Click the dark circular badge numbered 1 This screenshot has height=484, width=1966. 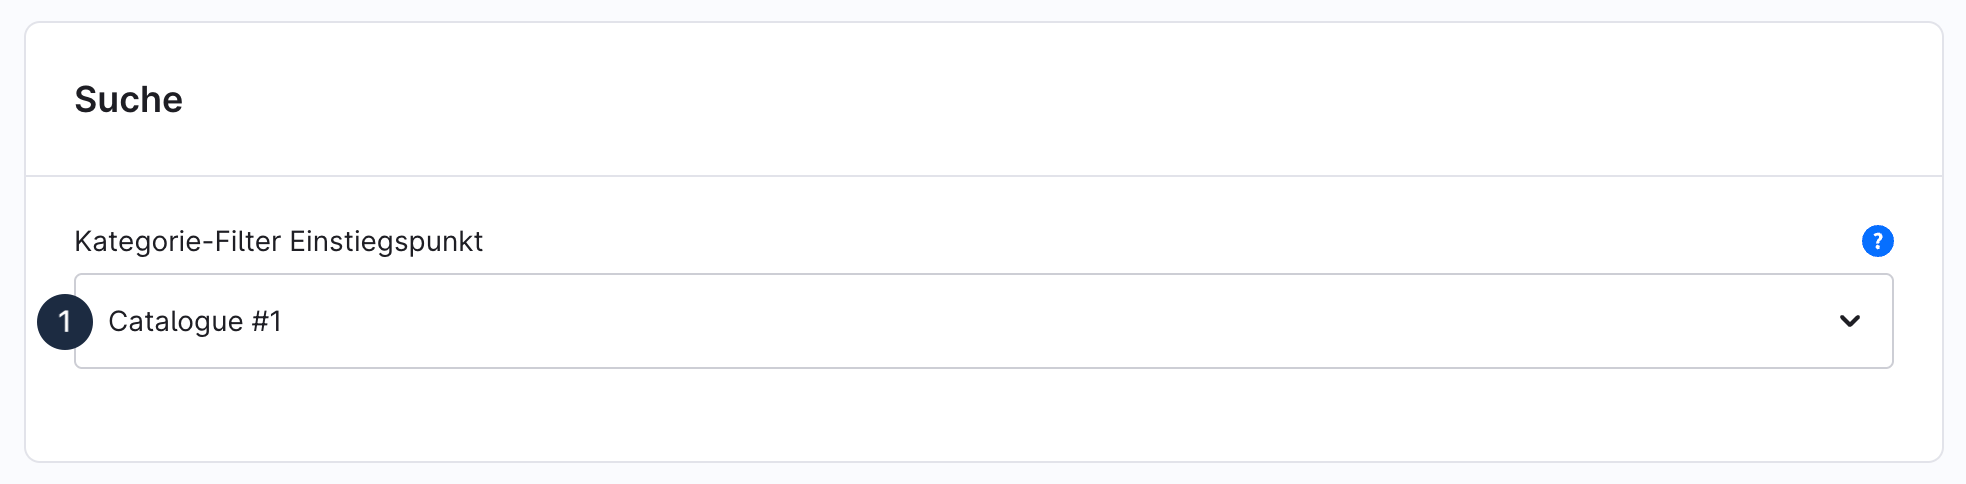click(65, 322)
